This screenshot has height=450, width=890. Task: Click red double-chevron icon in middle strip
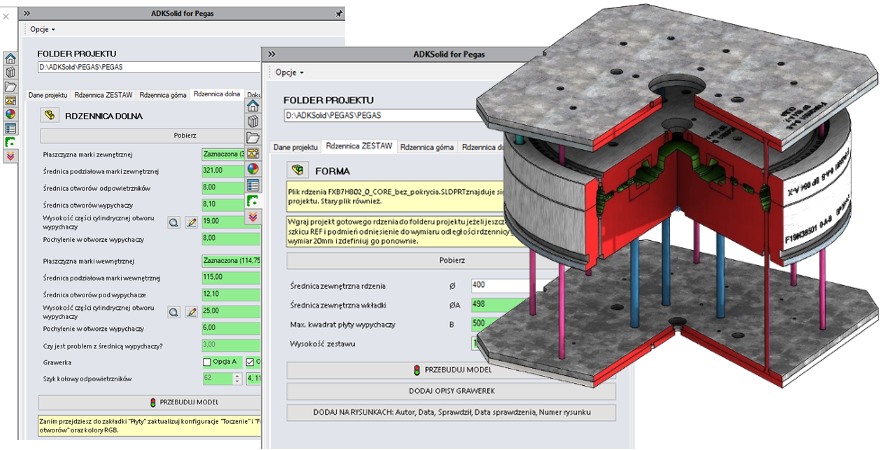(253, 217)
